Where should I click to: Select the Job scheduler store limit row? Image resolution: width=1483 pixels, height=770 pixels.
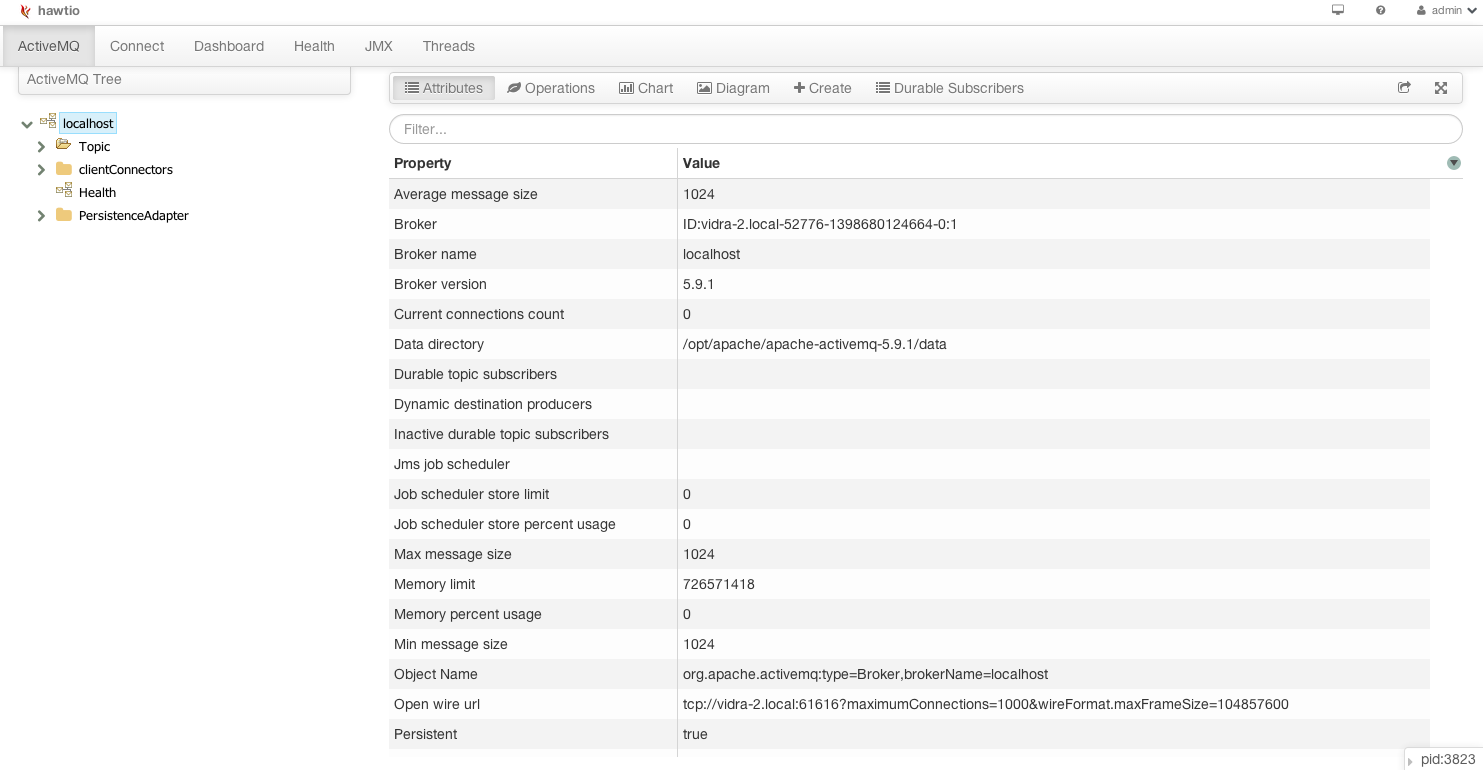click(x=909, y=494)
